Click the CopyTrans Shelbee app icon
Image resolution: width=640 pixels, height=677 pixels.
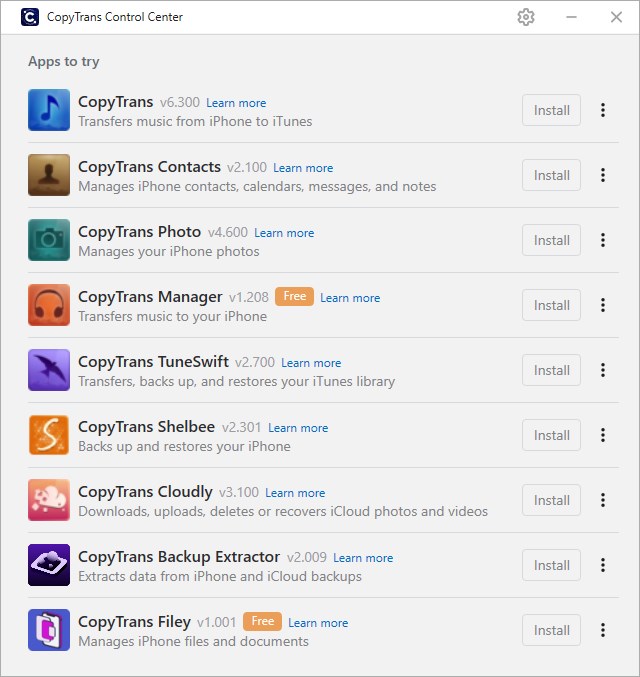49,435
